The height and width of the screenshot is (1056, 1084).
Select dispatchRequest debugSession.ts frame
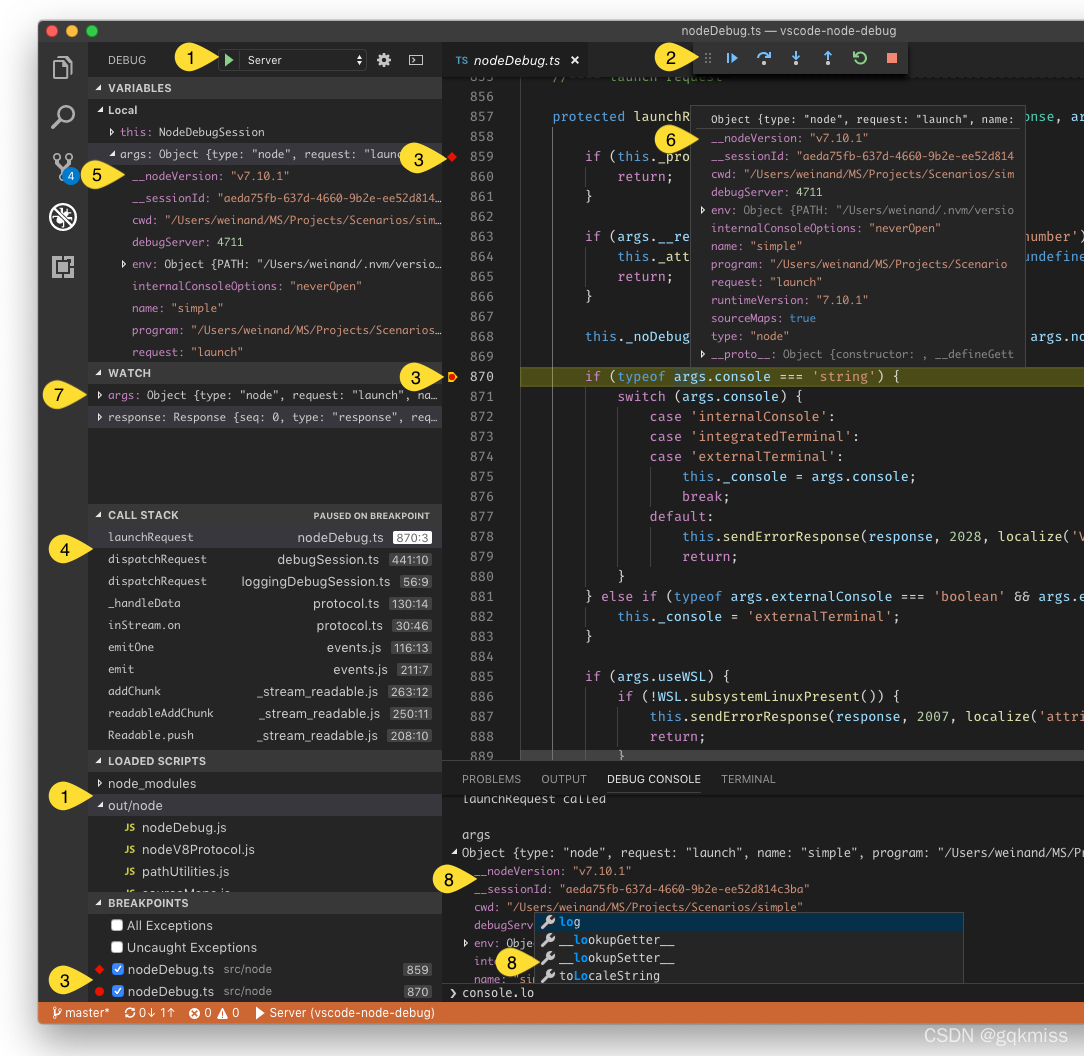[x=265, y=559]
